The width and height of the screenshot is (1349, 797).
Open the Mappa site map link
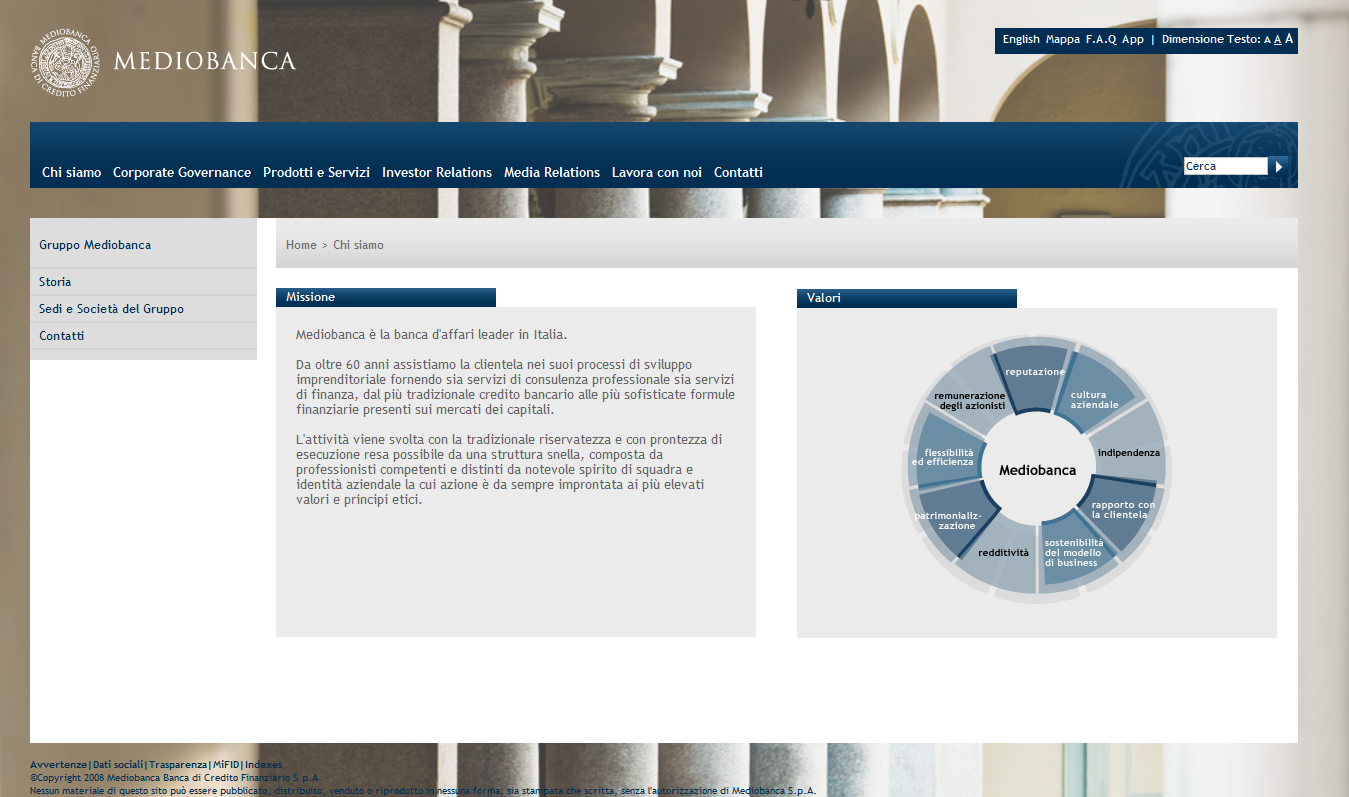1062,40
